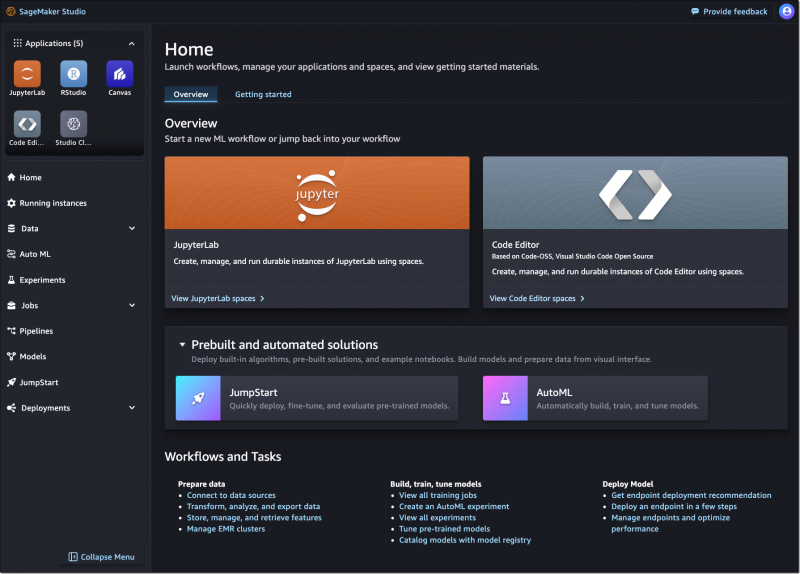Image resolution: width=800 pixels, height=574 pixels.
Task: Open Catalog models with model registry link
Action: (465, 540)
